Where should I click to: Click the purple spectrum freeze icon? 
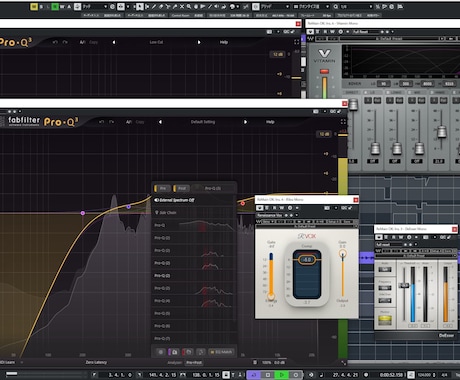[174, 352]
